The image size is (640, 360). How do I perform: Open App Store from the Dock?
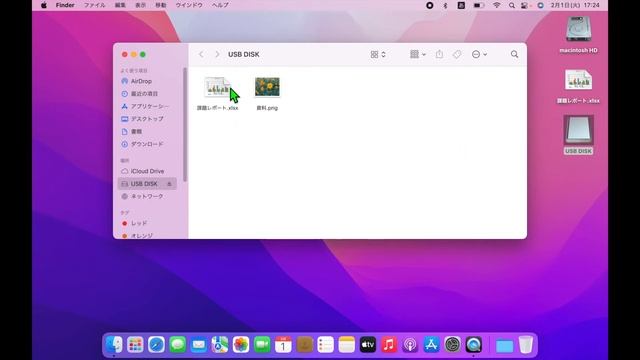pos(431,345)
